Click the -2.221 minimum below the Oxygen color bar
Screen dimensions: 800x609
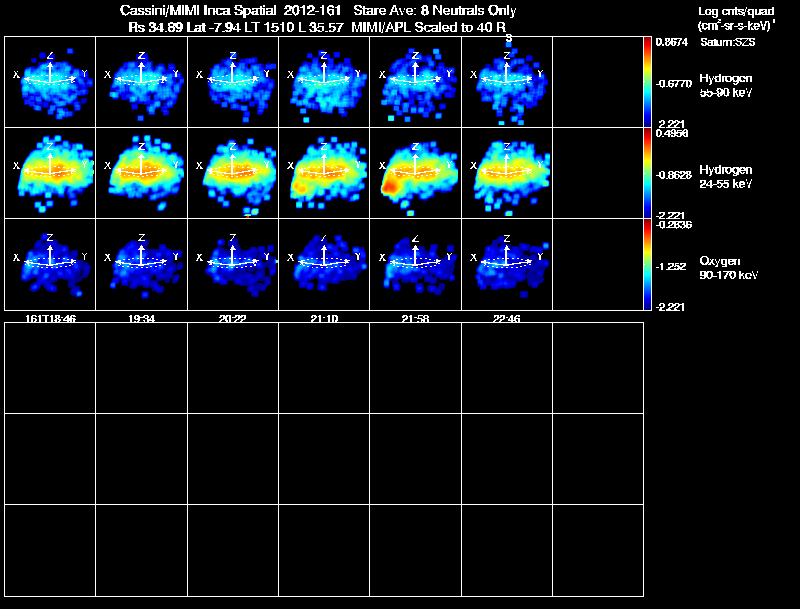click(x=670, y=307)
